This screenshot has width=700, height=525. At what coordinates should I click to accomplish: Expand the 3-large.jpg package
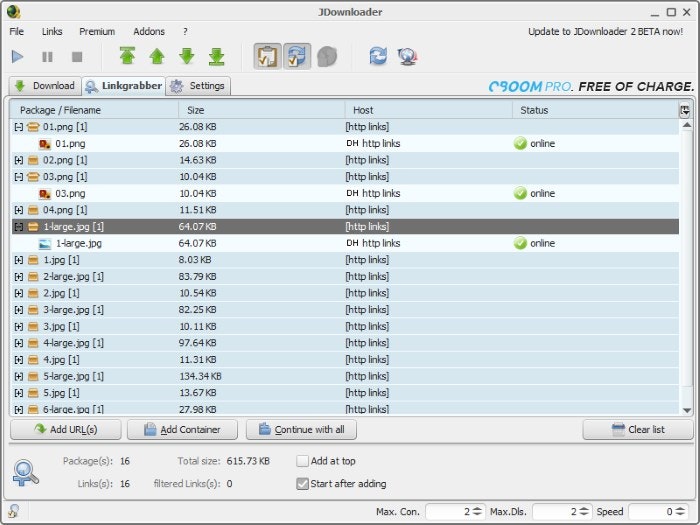(18, 310)
